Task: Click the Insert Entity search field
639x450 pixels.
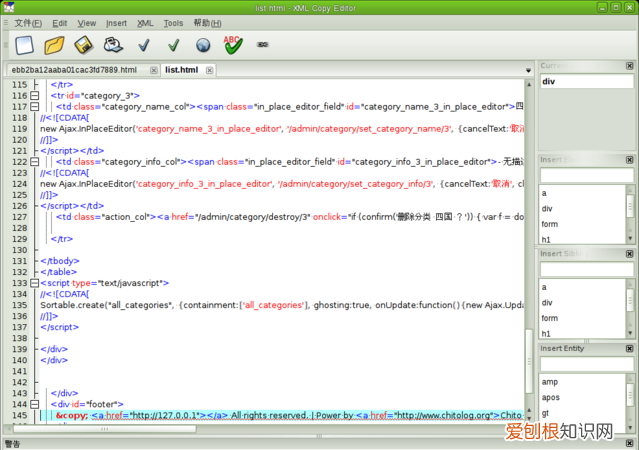Action: click(585, 363)
